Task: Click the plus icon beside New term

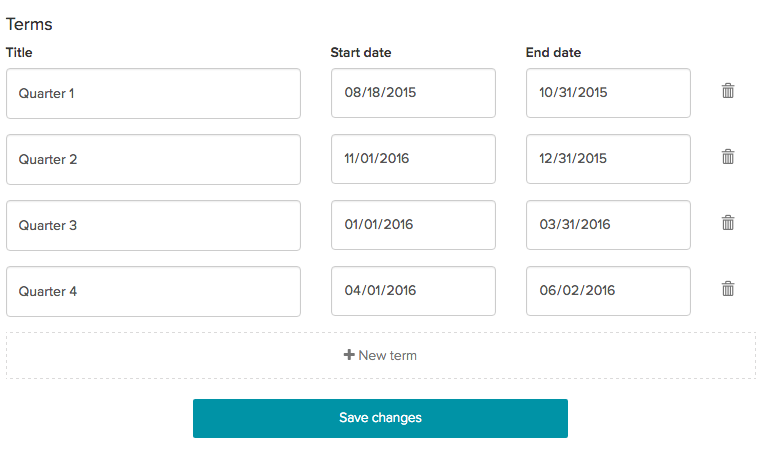Action: tap(349, 355)
